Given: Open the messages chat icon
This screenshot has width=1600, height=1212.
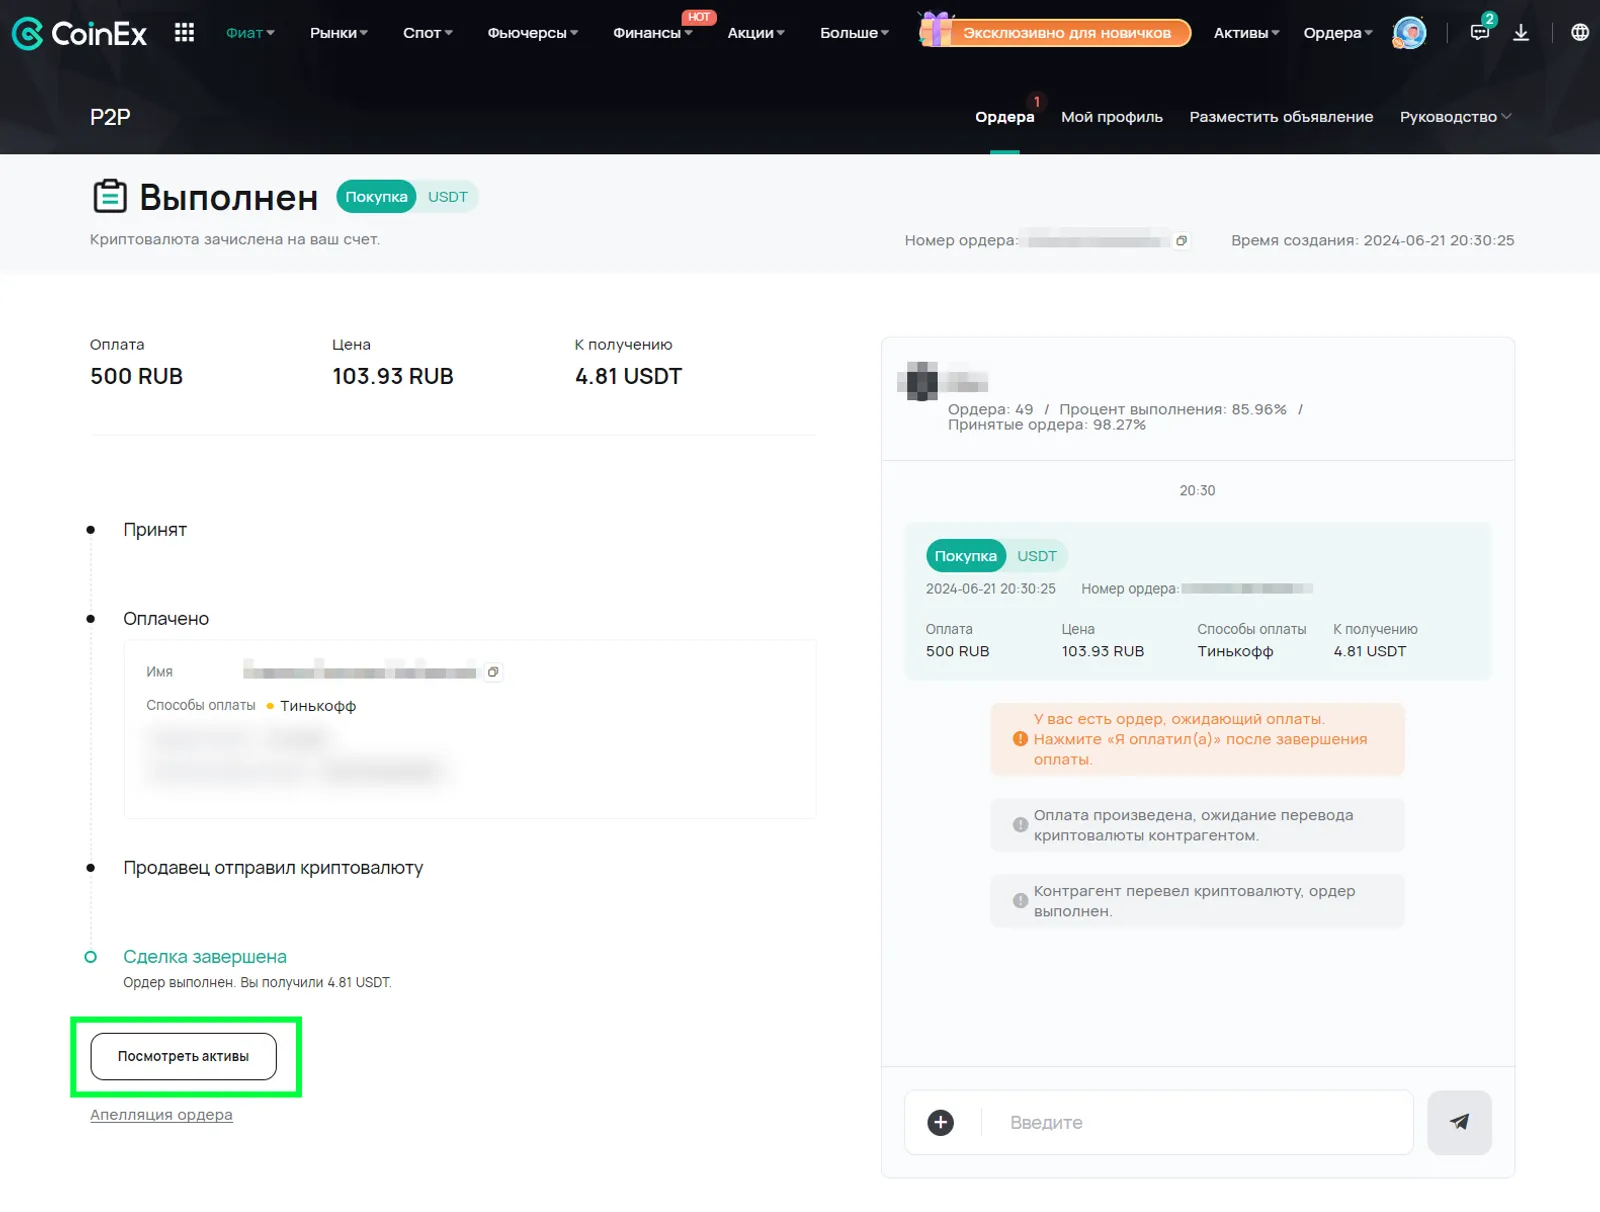Looking at the screenshot, I should pyautogui.click(x=1480, y=32).
